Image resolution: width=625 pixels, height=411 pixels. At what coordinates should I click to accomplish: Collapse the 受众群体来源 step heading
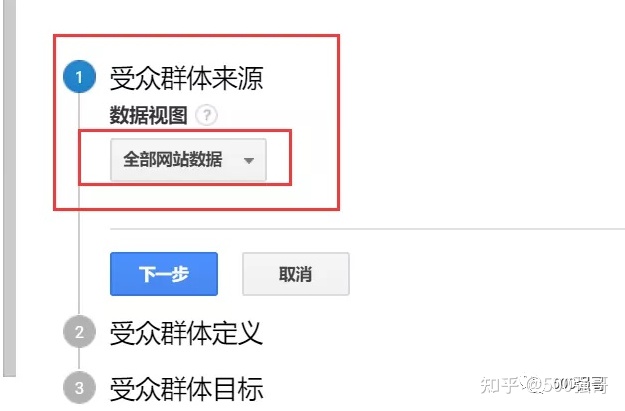tap(186, 78)
